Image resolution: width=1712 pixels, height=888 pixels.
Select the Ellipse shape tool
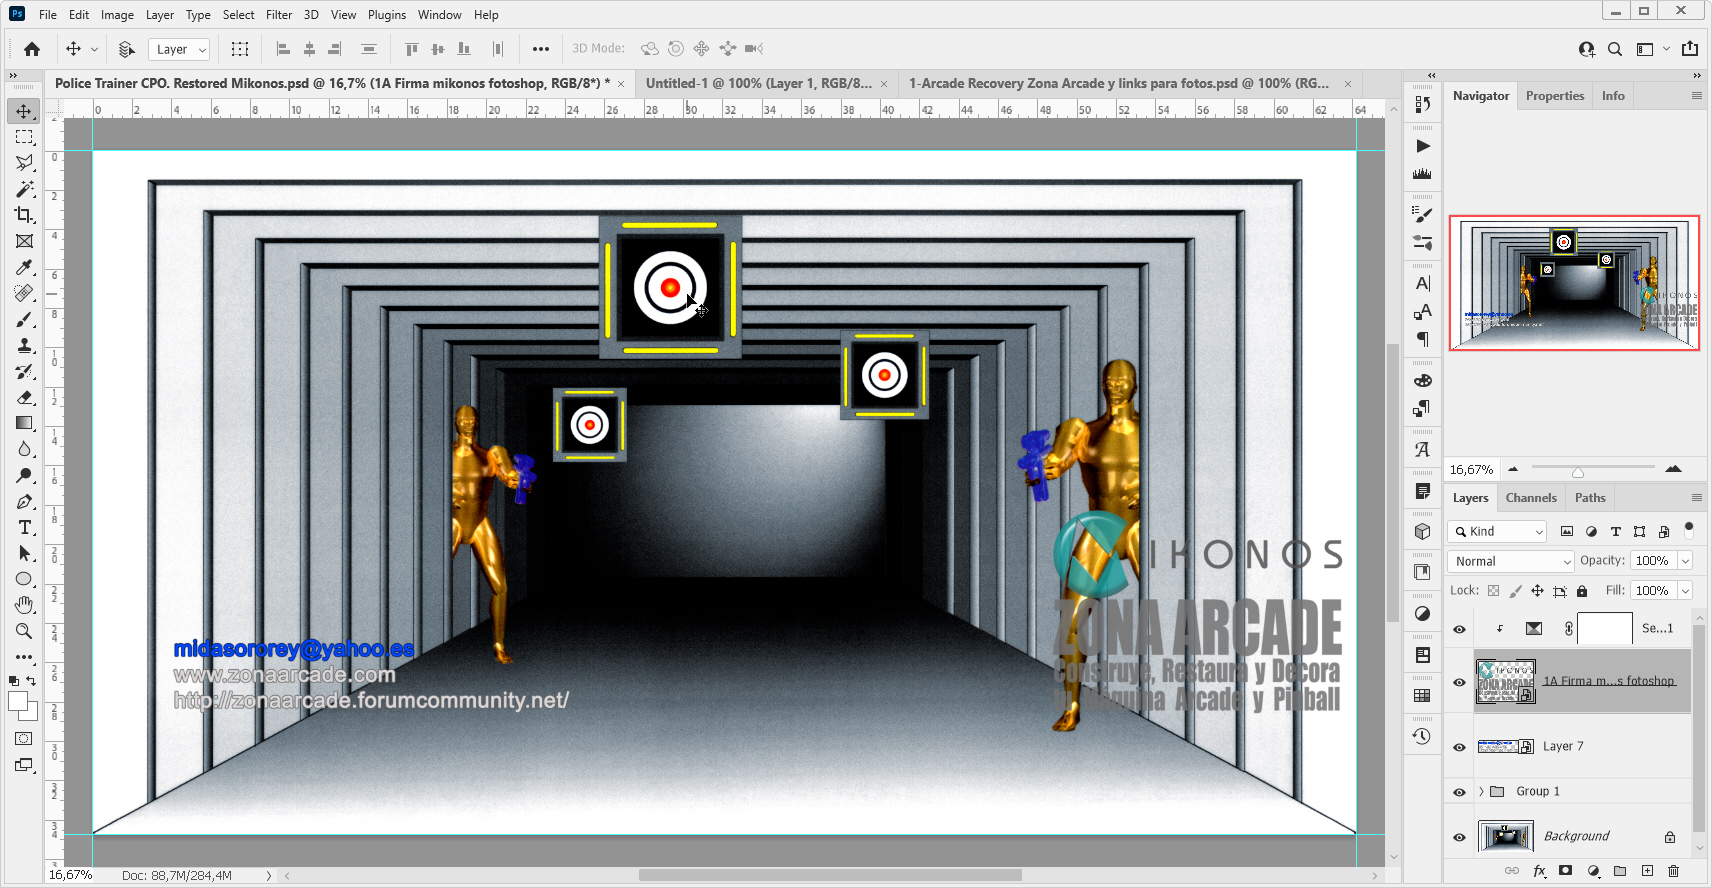coord(24,579)
